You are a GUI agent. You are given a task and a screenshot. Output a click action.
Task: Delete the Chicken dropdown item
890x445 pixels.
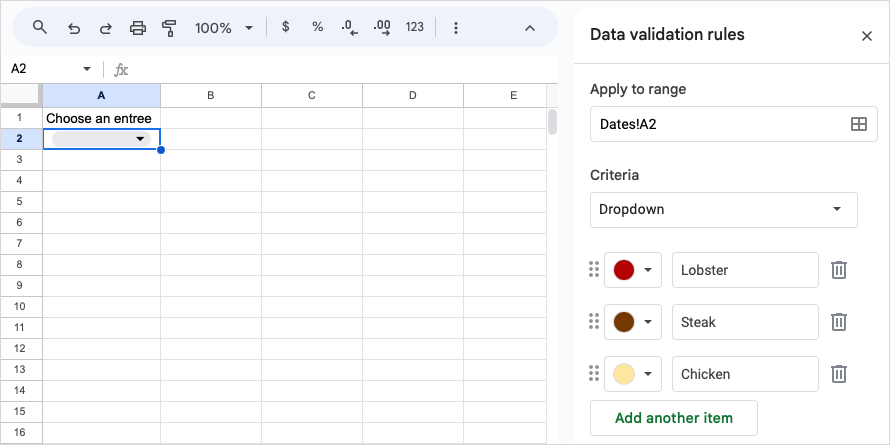point(840,374)
